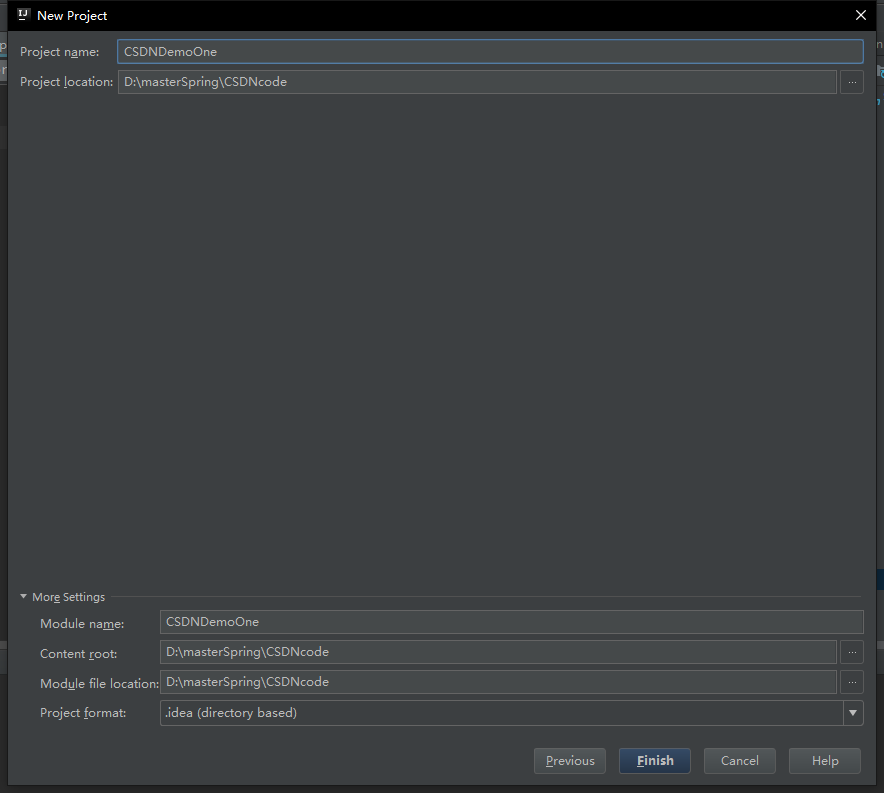The width and height of the screenshot is (884, 793).
Task: Click the Module file location field
Action: 498,682
